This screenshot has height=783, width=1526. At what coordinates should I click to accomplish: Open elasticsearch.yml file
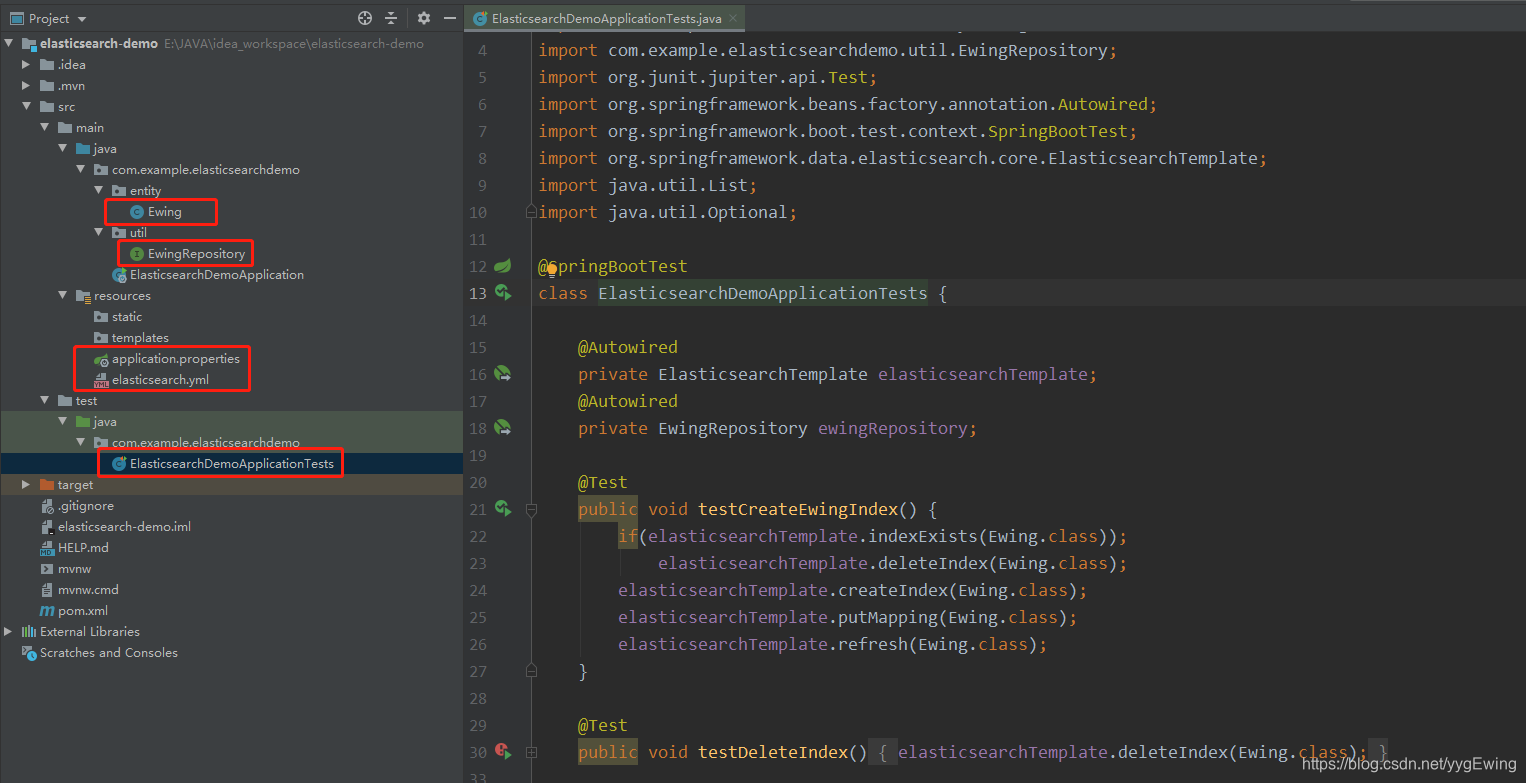[x=160, y=380]
